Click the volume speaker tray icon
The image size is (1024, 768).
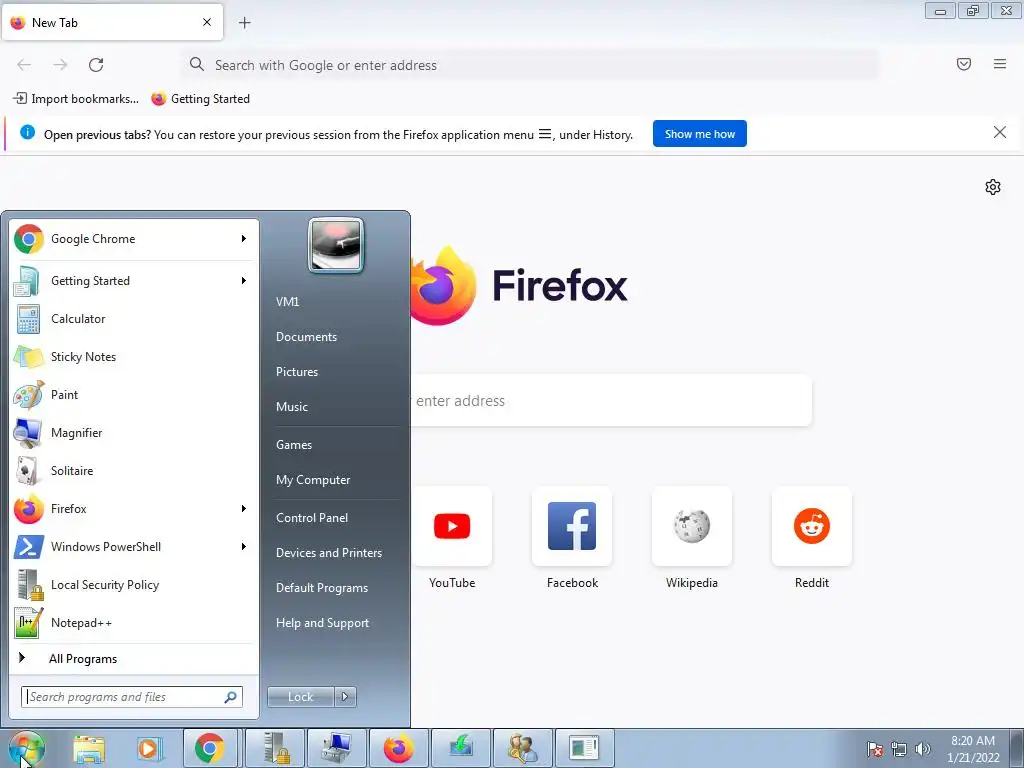tap(923, 749)
